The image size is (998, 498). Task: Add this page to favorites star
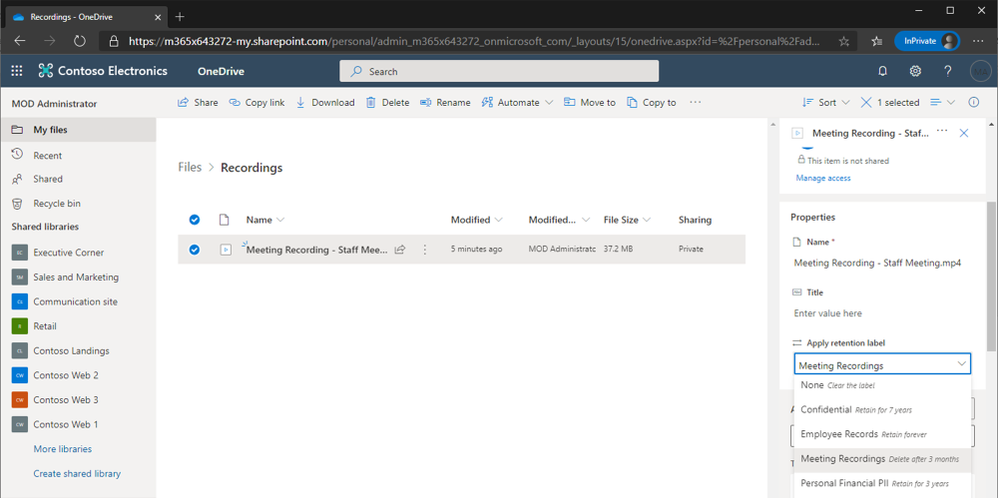844,41
